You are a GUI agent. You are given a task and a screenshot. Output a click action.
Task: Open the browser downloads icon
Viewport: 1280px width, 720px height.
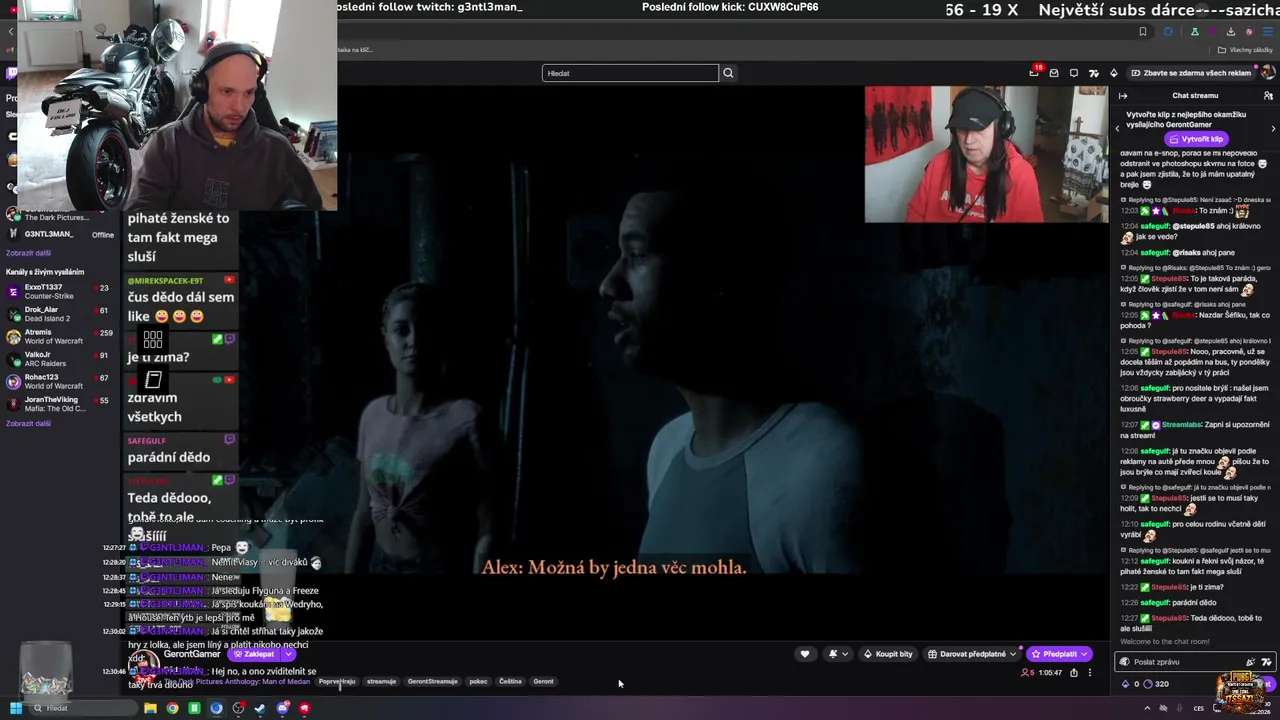tap(1231, 31)
